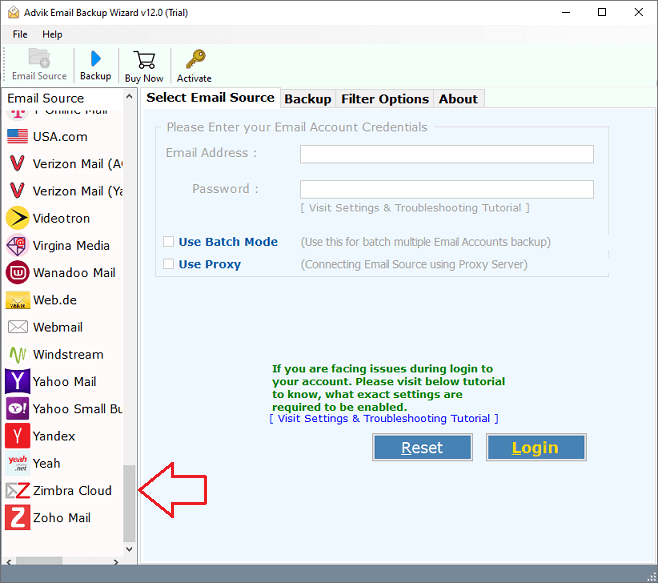The image size is (658, 583).
Task: Click the source list scroll up arrow
Action: click(129, 97)
